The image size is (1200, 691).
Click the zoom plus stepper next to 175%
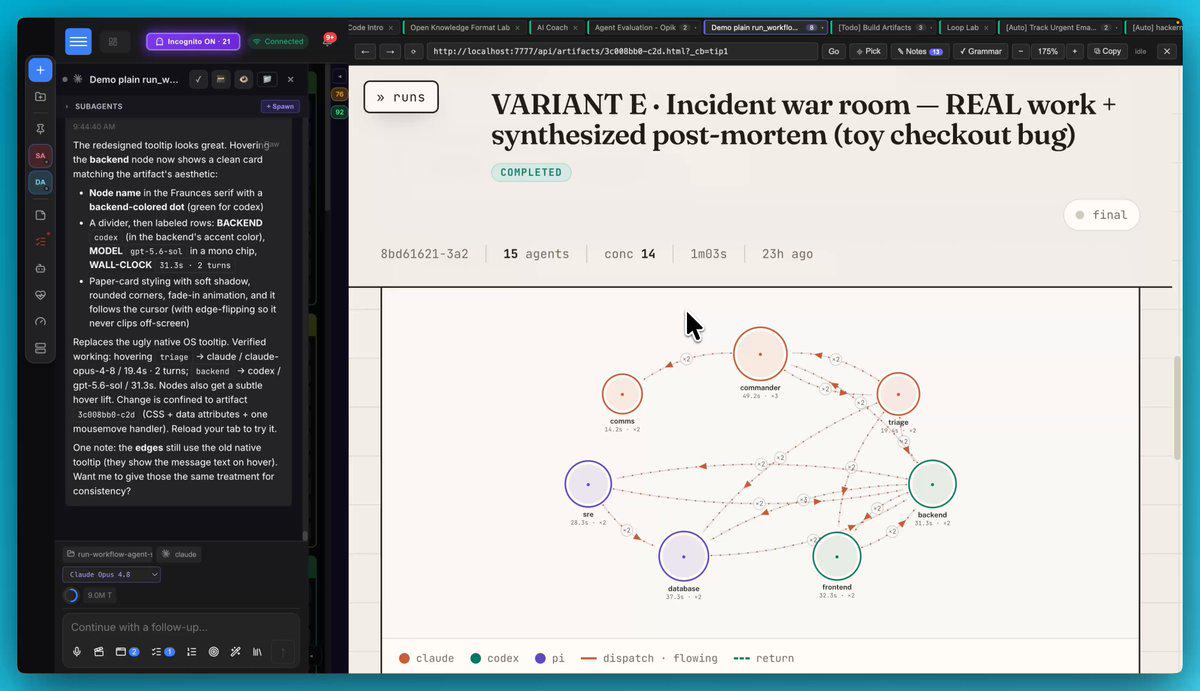(x=1074, y=51)
